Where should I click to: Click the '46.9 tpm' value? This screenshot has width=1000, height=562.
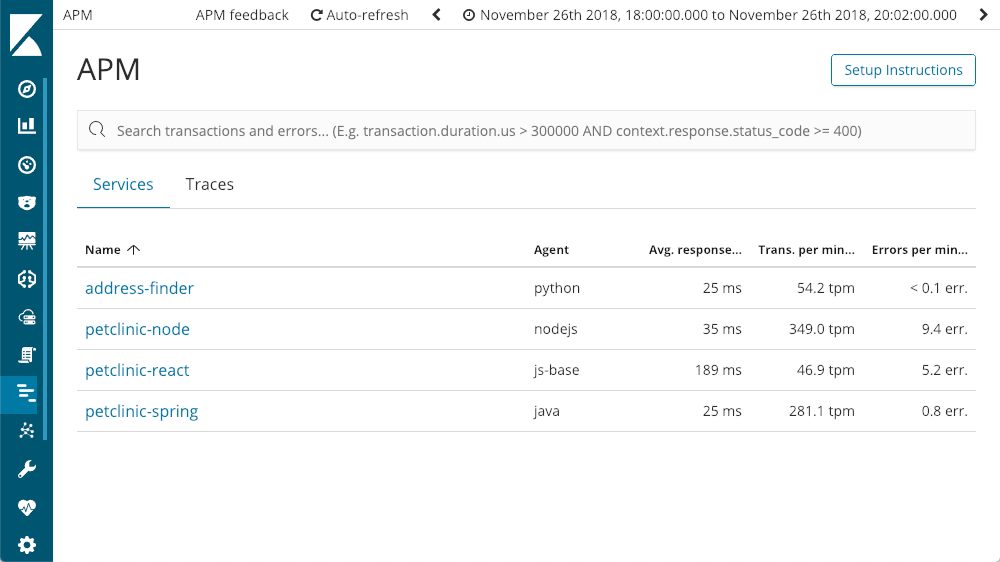(x=825, y=370)
